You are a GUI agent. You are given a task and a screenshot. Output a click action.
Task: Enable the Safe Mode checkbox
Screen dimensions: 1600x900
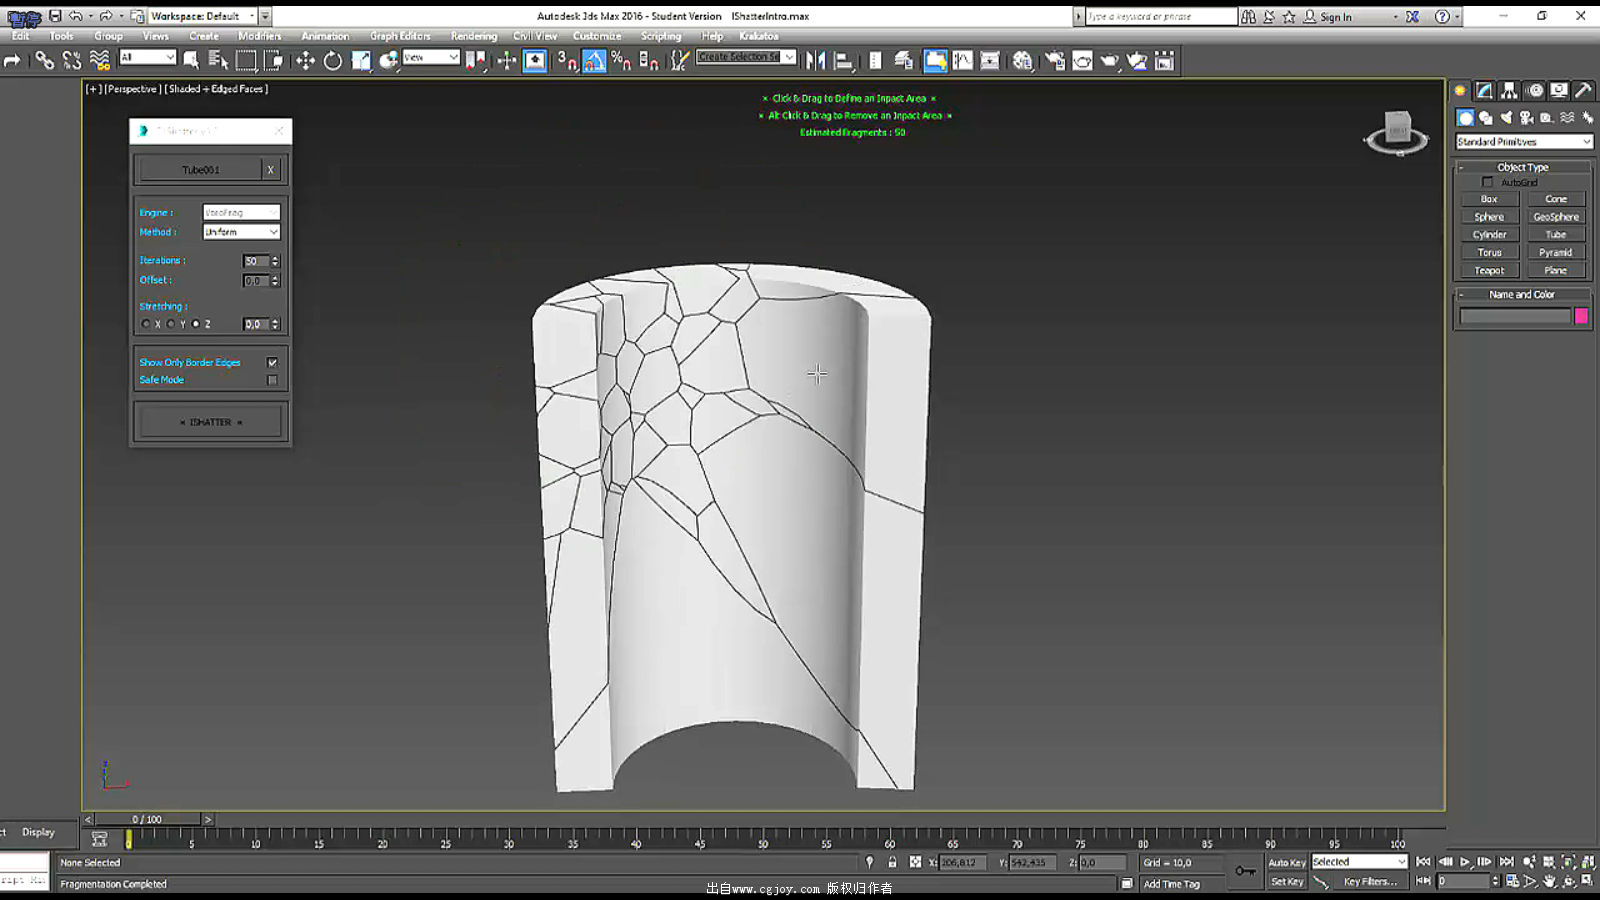[272, 380]
